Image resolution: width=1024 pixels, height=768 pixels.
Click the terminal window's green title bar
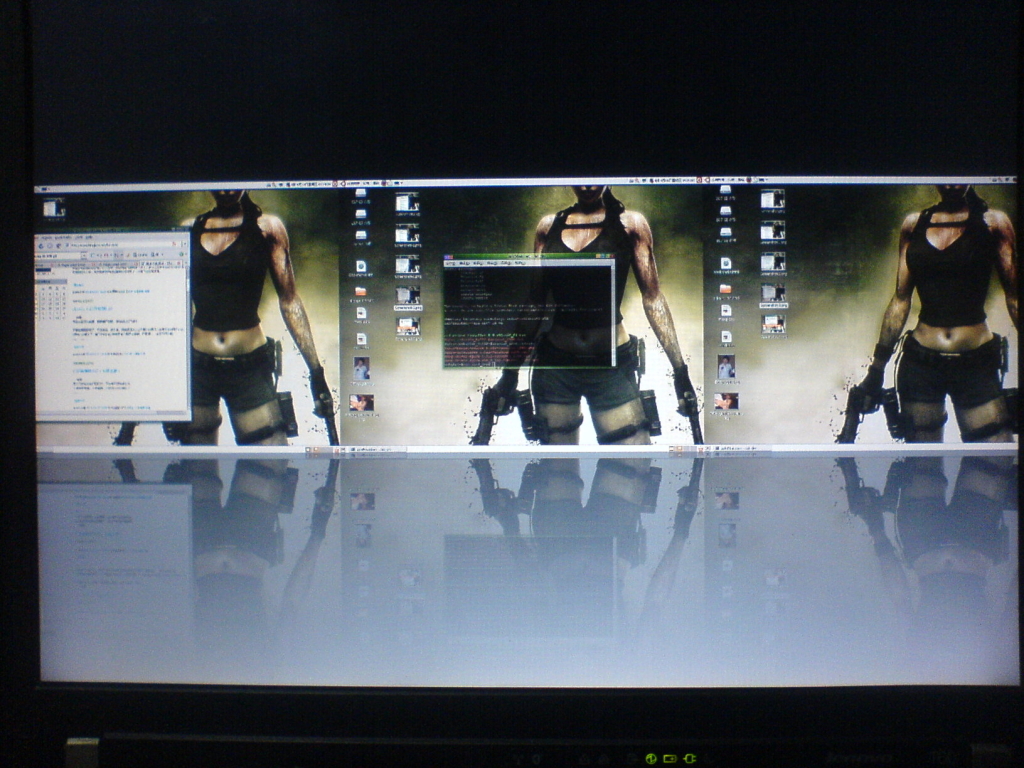[528, 256]
